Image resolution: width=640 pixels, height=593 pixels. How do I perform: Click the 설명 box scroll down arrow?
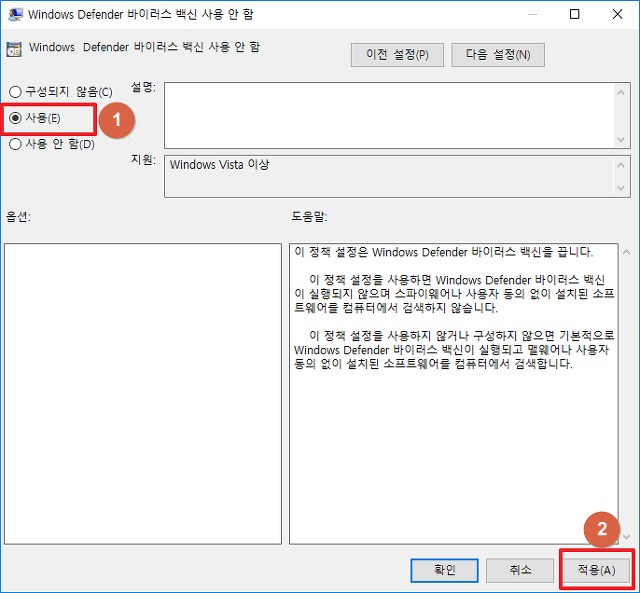tap(621, 140)
